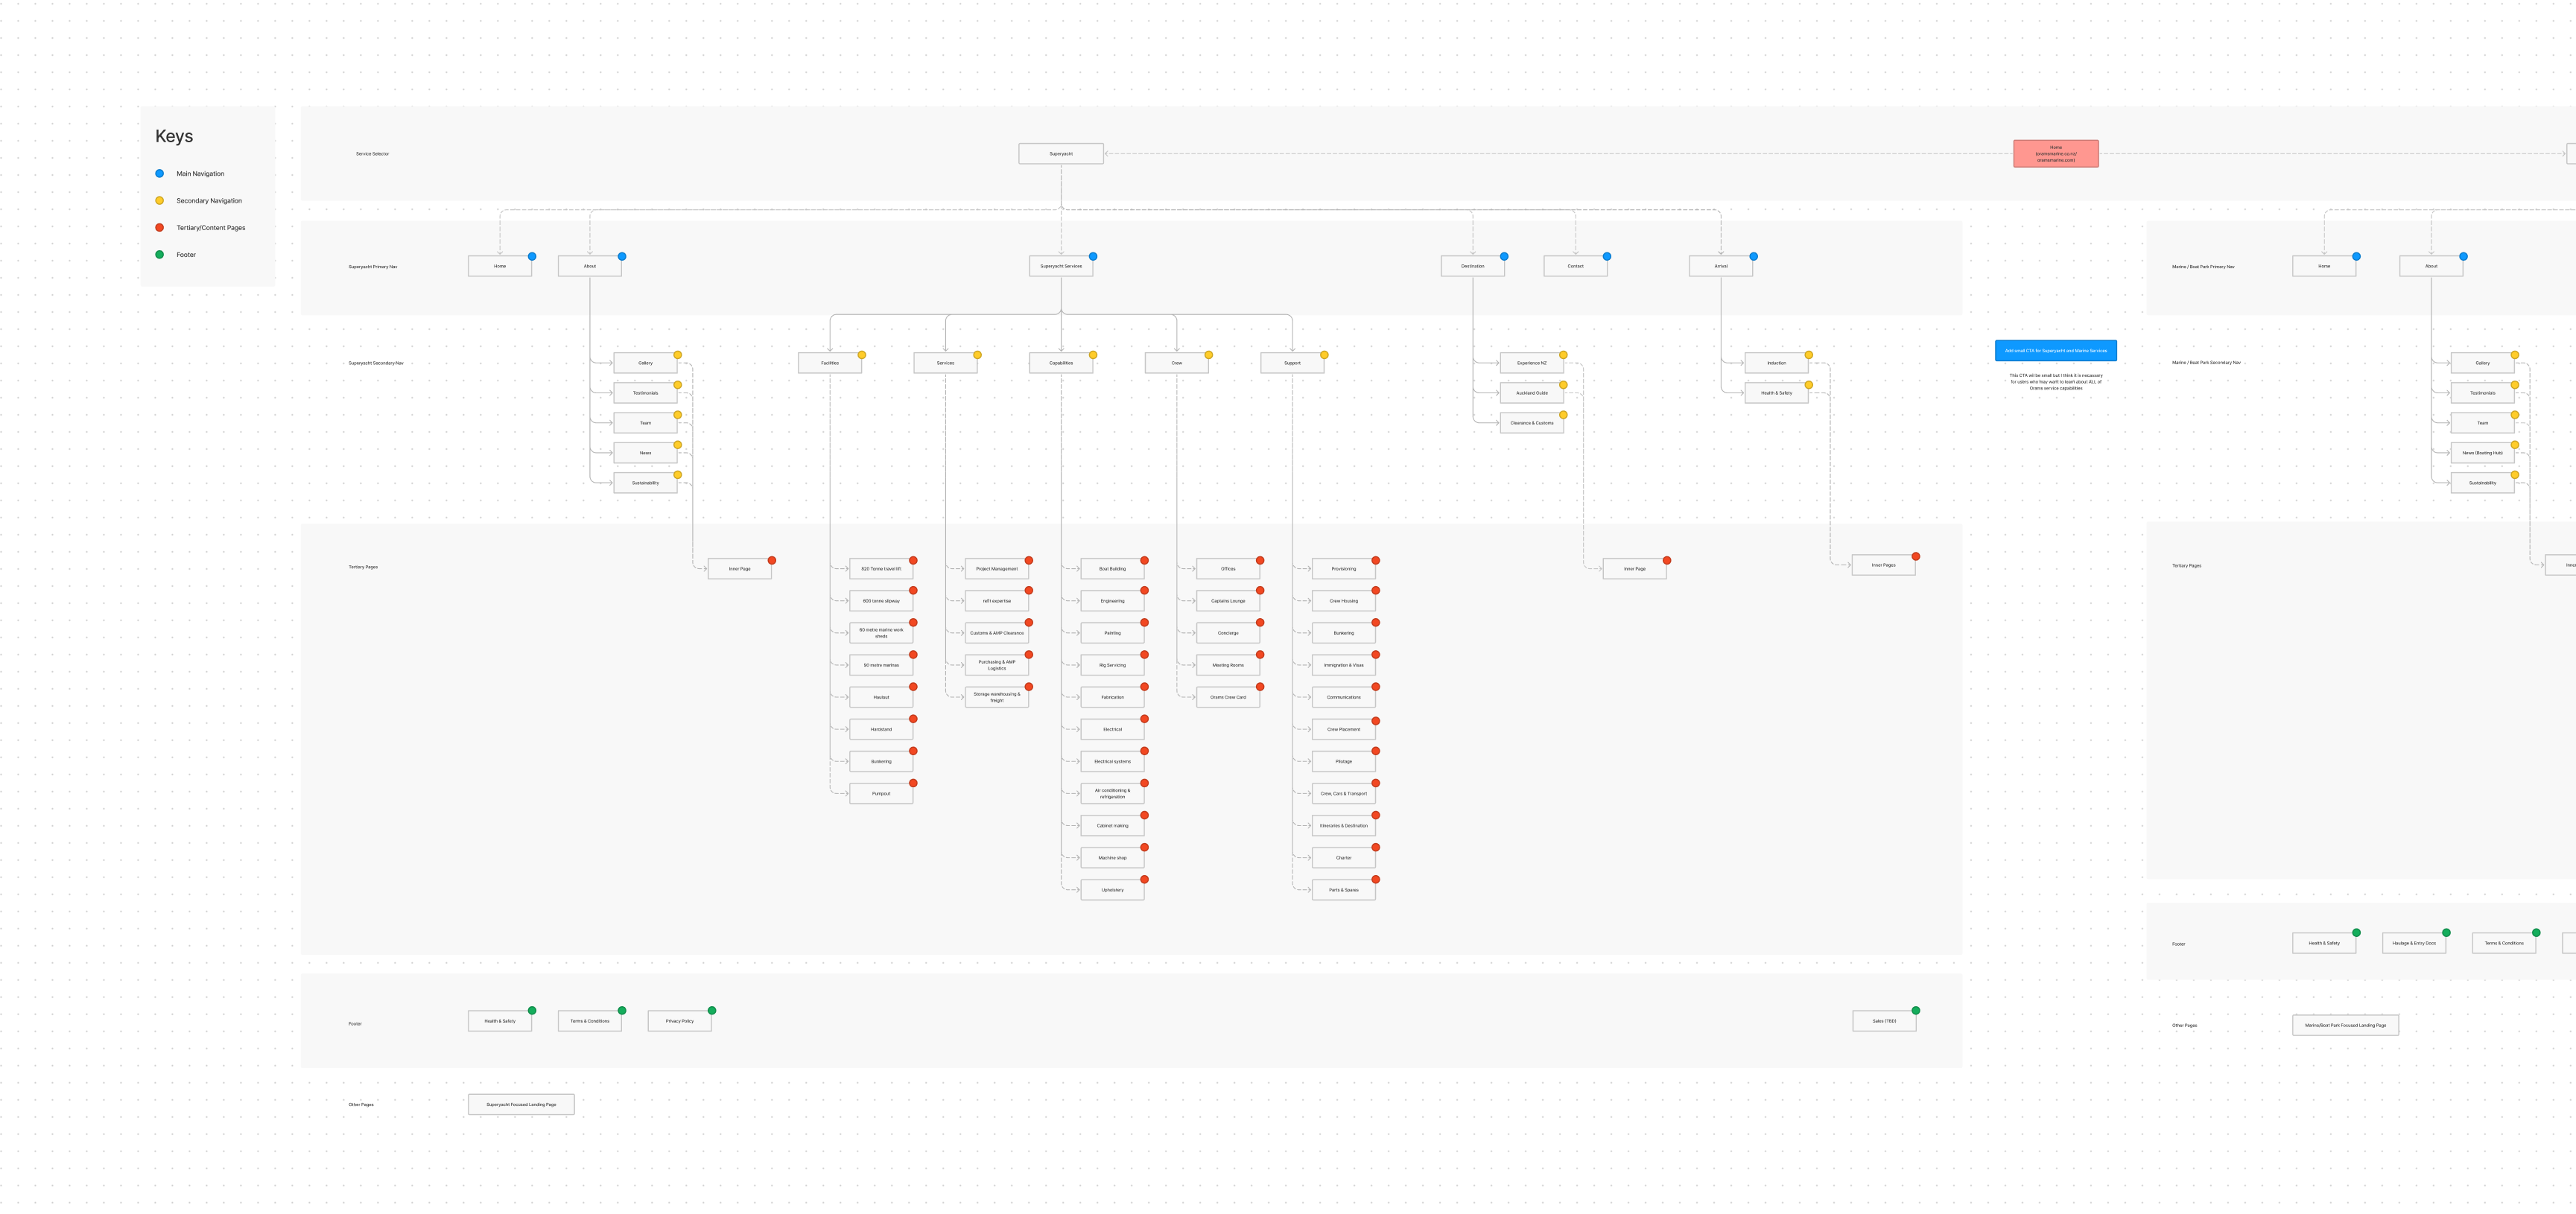This screenshot has width=2576, height=1214.
Task: Click yellow dot on Induction node
Action: 1808,355
